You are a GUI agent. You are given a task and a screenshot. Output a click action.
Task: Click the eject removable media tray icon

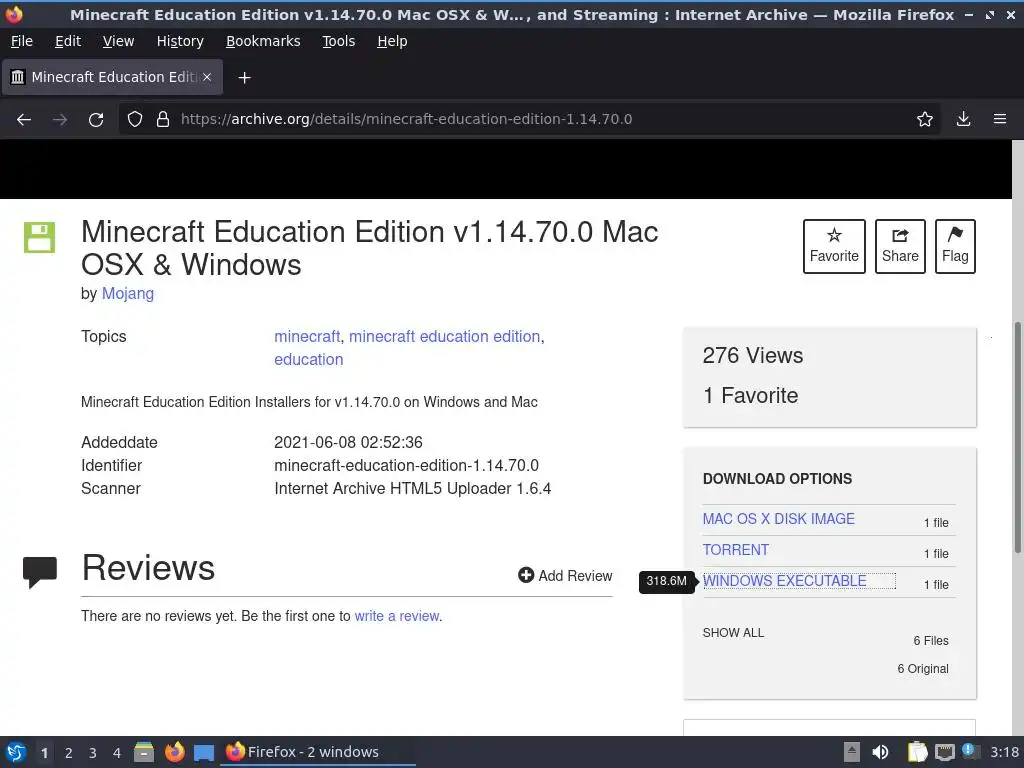(x=851, y=752)
